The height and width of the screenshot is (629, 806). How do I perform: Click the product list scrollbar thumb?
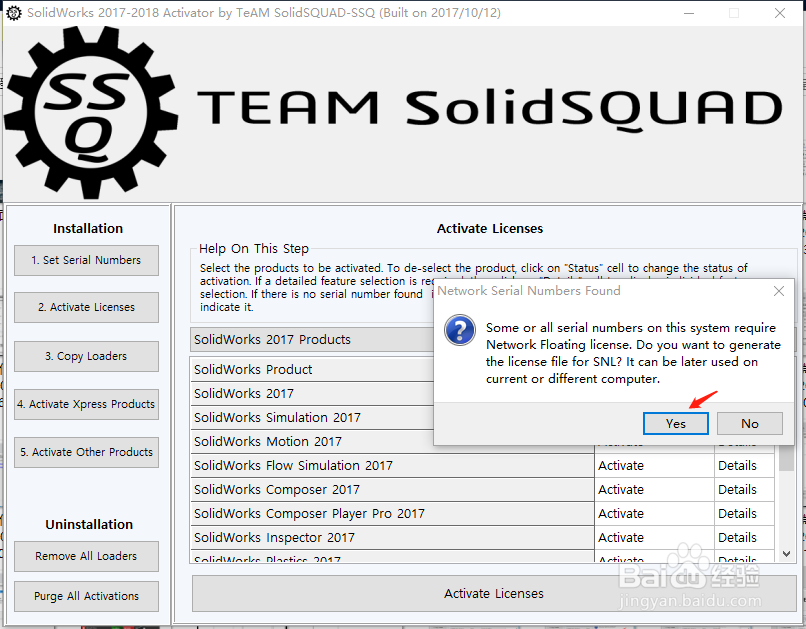point(786,457)
